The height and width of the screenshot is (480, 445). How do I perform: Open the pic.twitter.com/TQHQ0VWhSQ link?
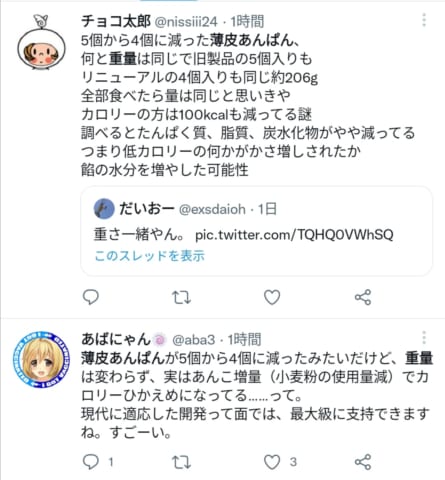coord(294,235)
